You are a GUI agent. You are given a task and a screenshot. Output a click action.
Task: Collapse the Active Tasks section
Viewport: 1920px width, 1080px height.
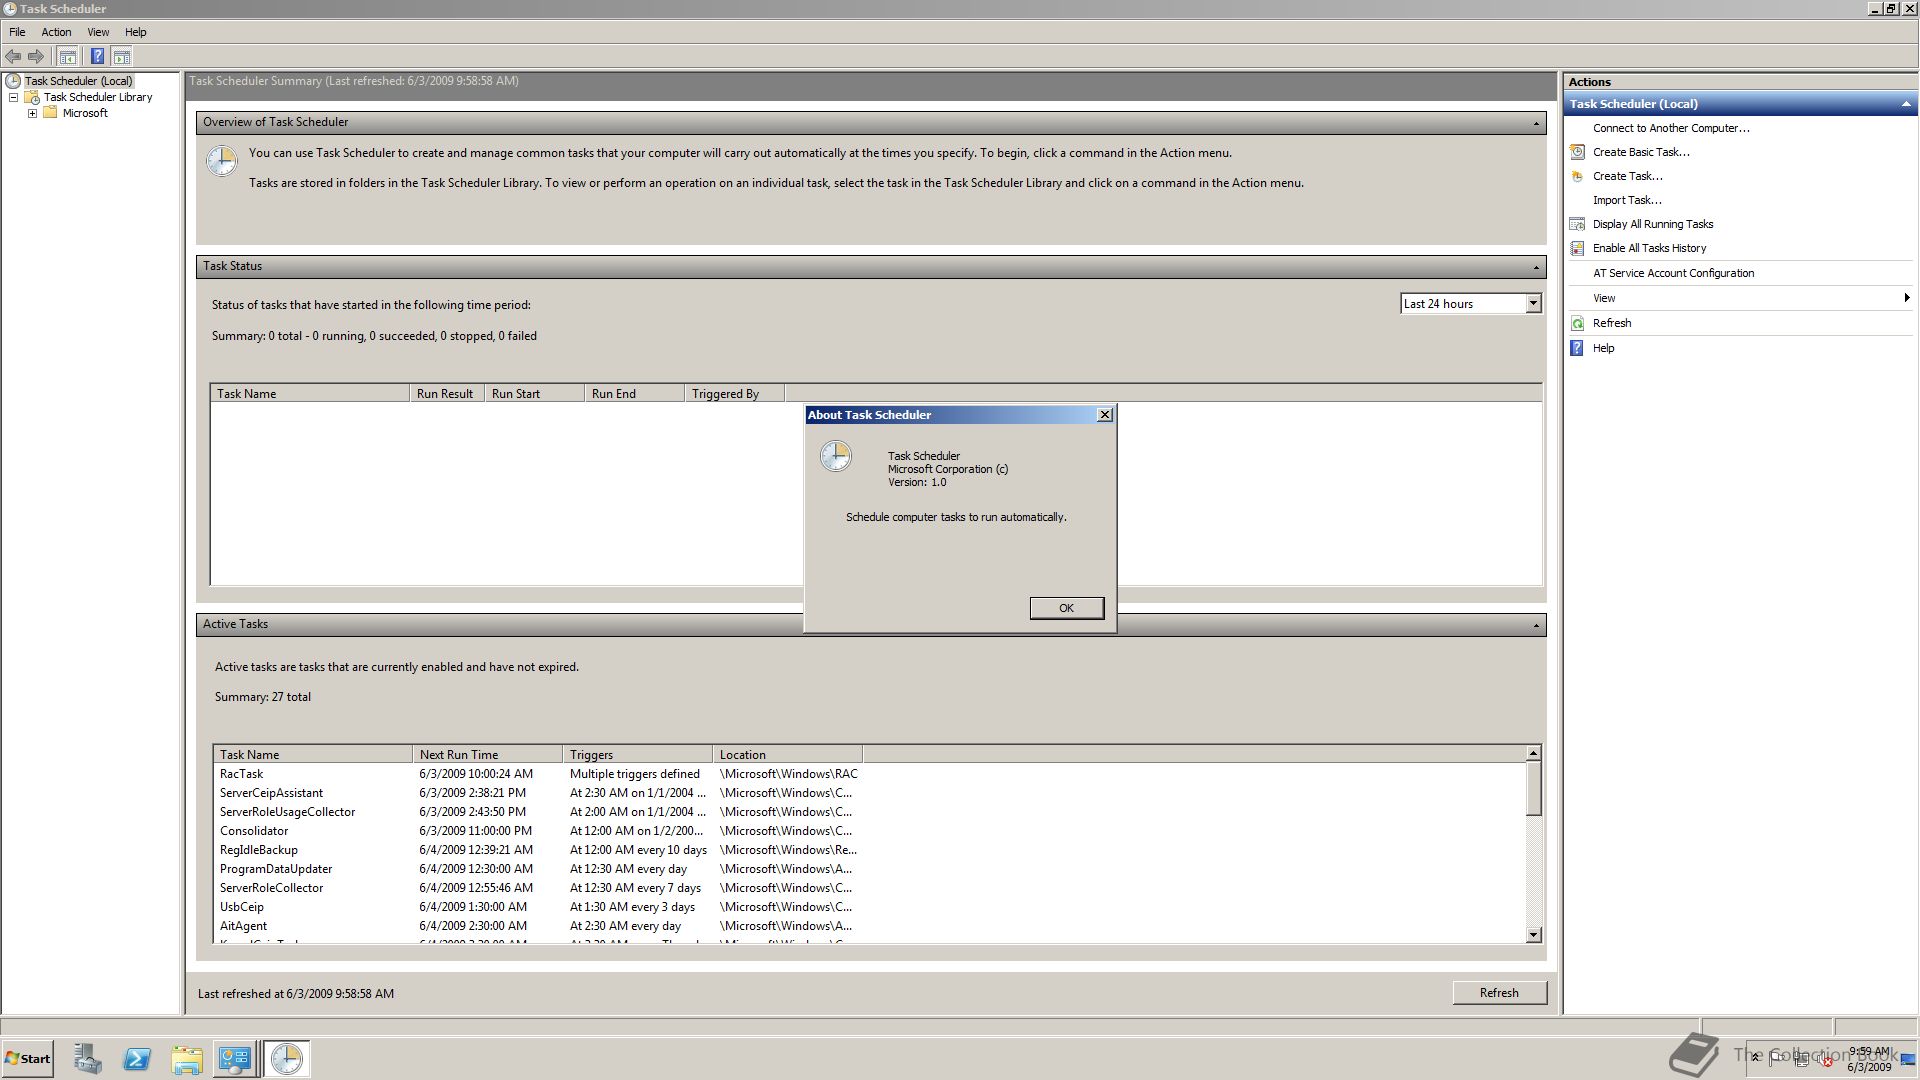1536,625
